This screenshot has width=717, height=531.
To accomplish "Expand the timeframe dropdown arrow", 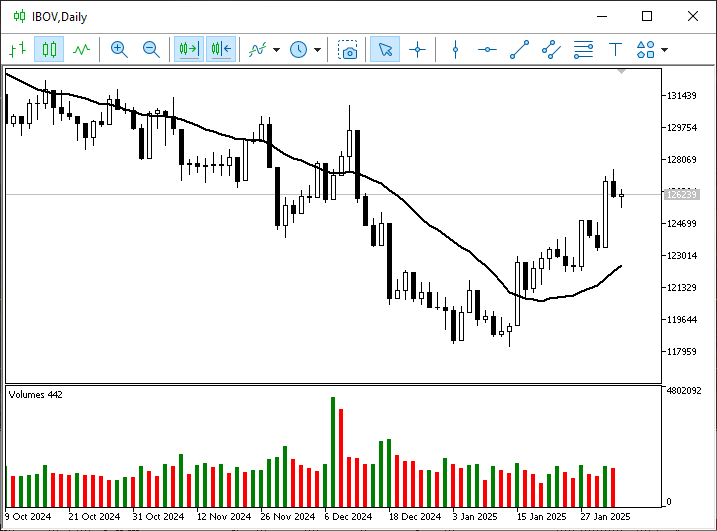I will click(317, 50).
